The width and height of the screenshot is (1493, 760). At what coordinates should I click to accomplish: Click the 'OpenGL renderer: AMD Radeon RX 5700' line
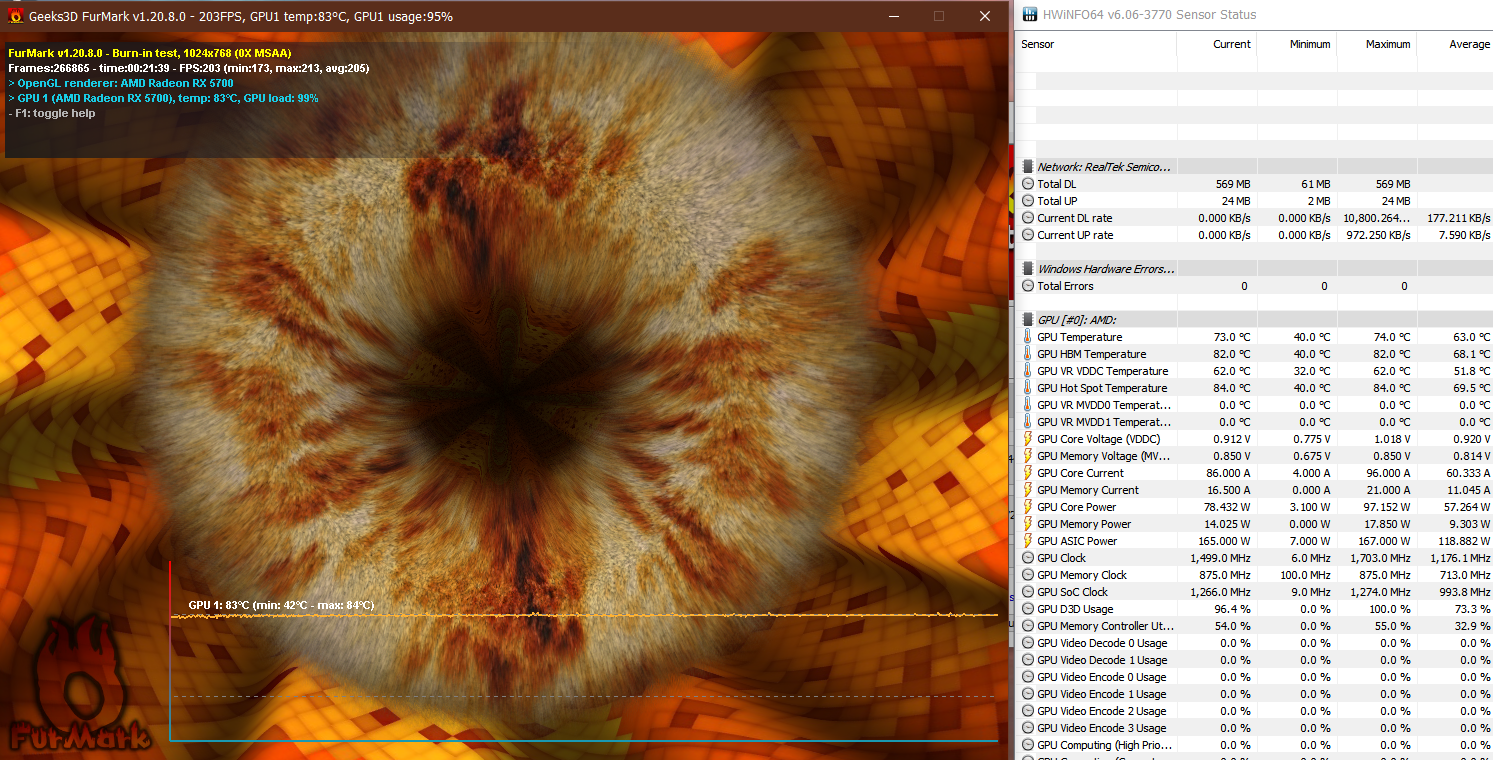(121, 83)
